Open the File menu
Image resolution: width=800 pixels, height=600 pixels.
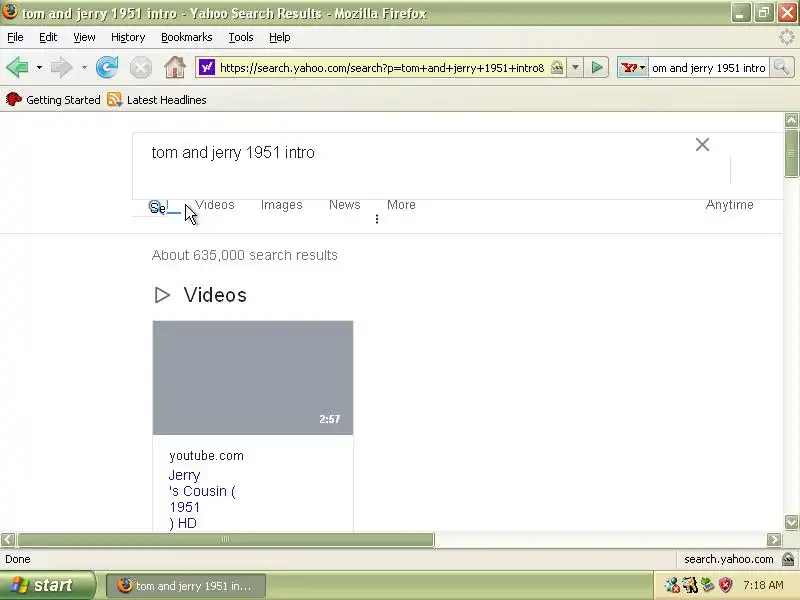15,37
